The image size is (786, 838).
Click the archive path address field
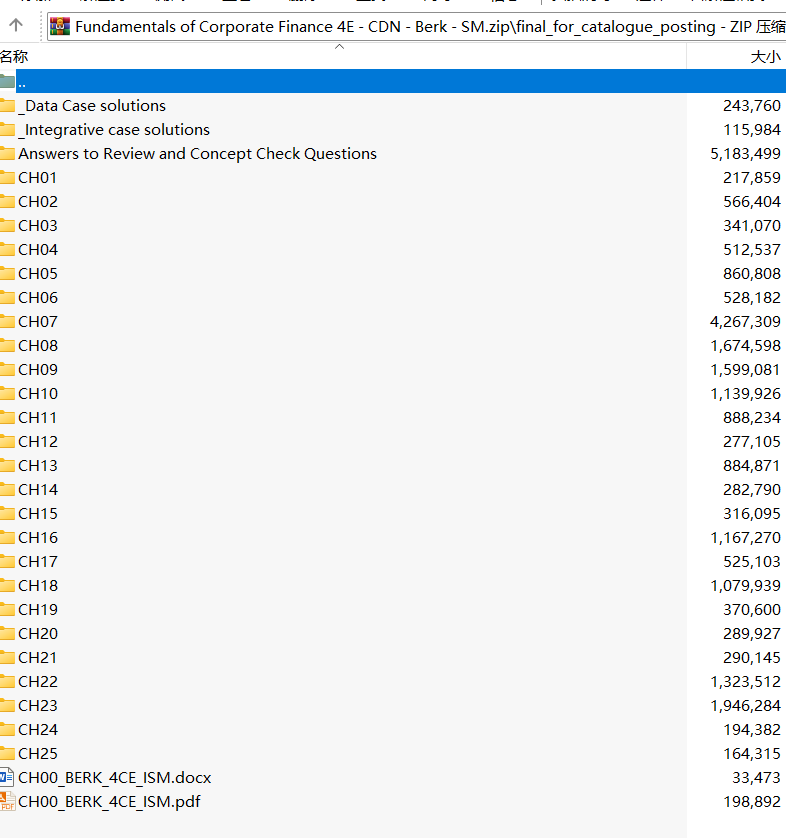coord(417,27)
